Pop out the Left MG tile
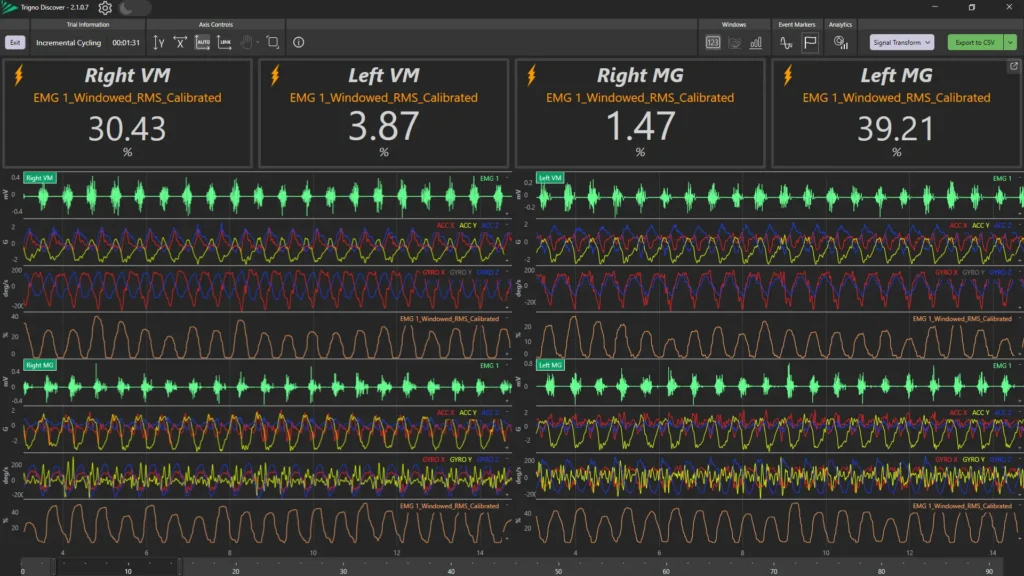The image size is (1024, 576). point(1013,67)
